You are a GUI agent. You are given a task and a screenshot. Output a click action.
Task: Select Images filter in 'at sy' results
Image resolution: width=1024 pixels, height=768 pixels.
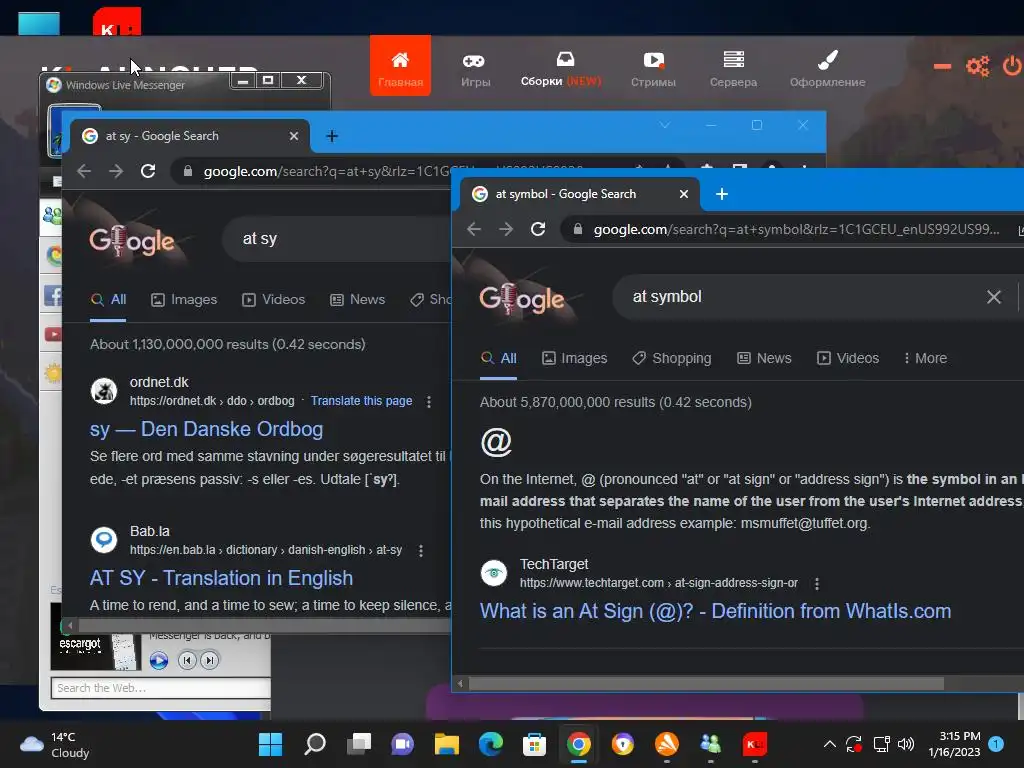[184, 299]
